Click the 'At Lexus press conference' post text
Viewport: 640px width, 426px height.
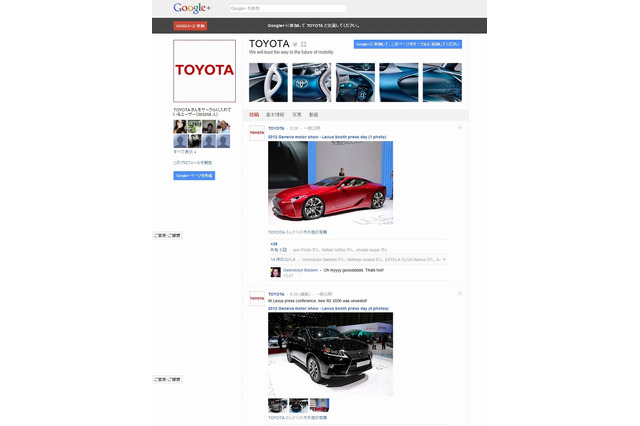(x=318, y=301)
